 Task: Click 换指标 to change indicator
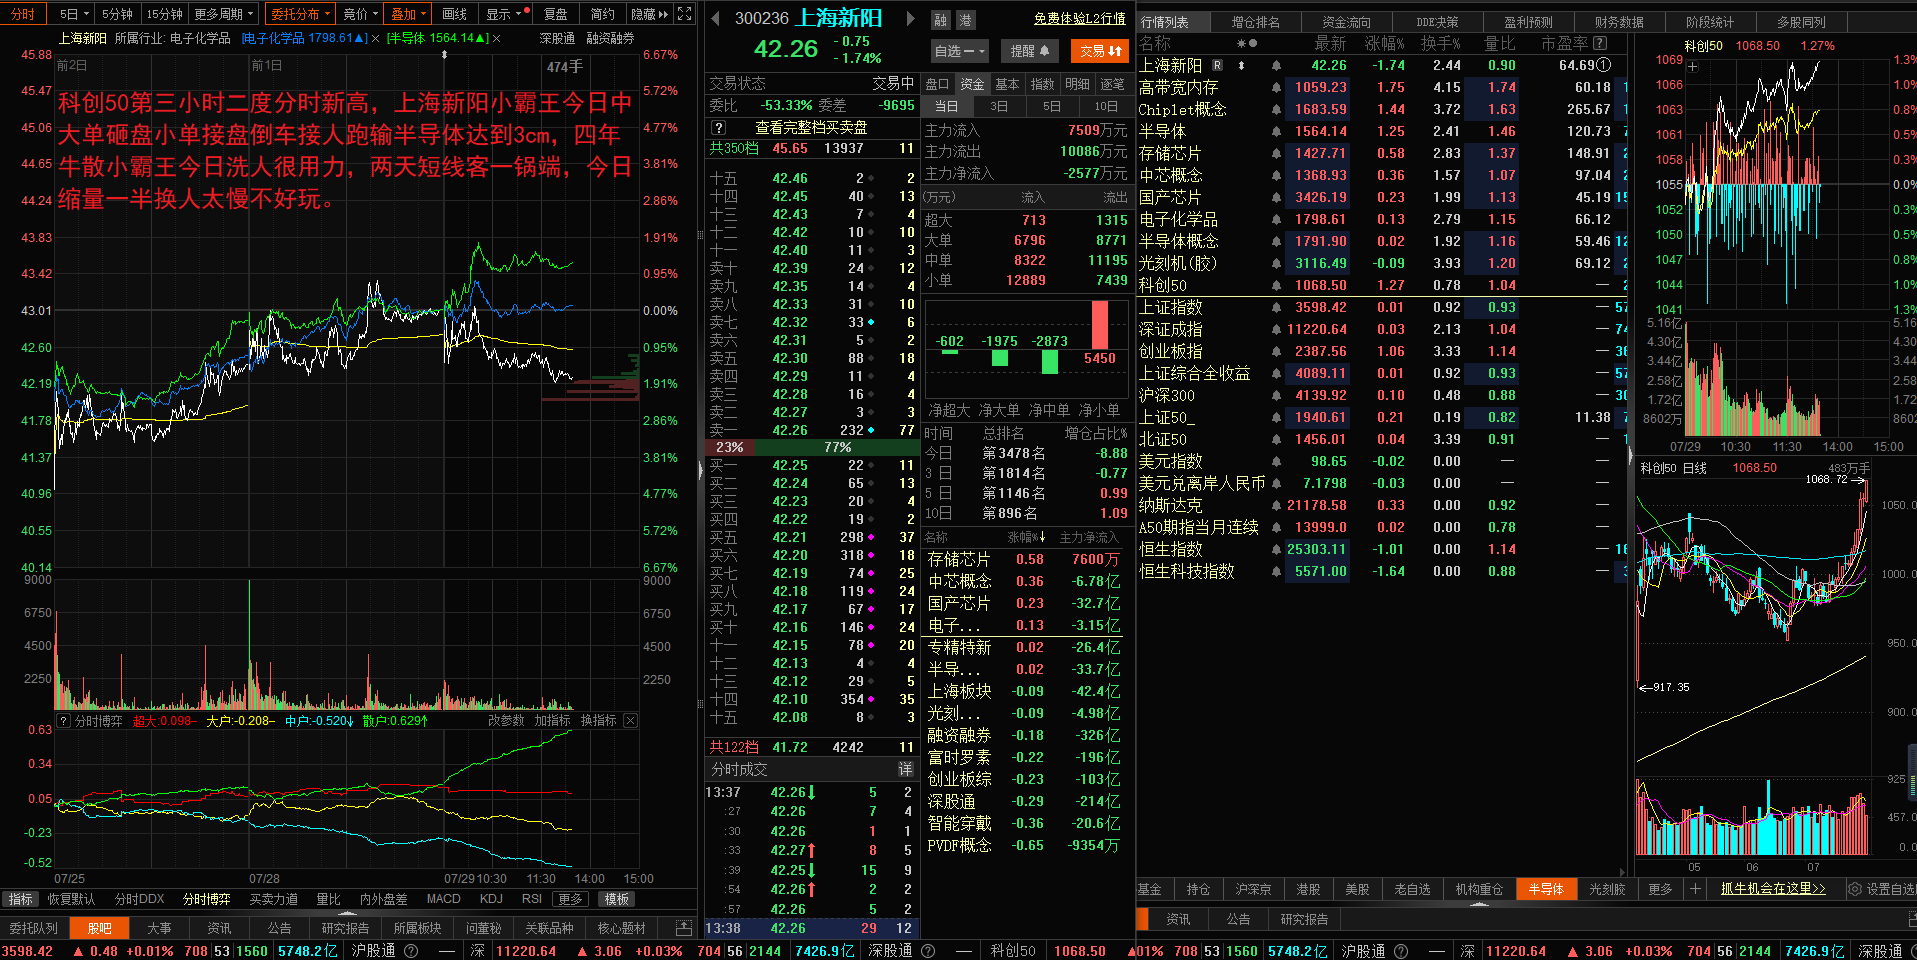[598, 720]
